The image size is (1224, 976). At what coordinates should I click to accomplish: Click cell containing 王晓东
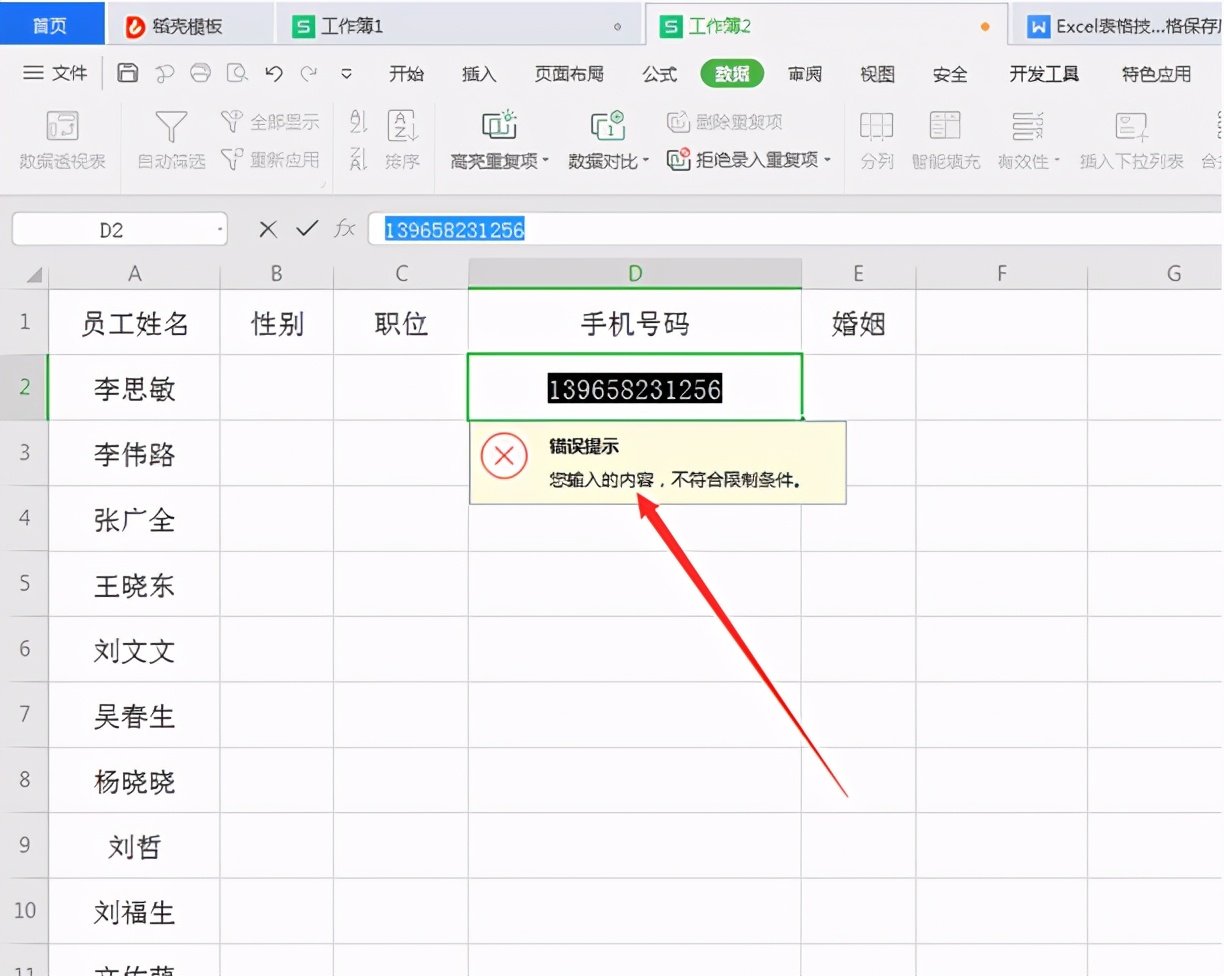pyautogui.click(x=134, y=585)
